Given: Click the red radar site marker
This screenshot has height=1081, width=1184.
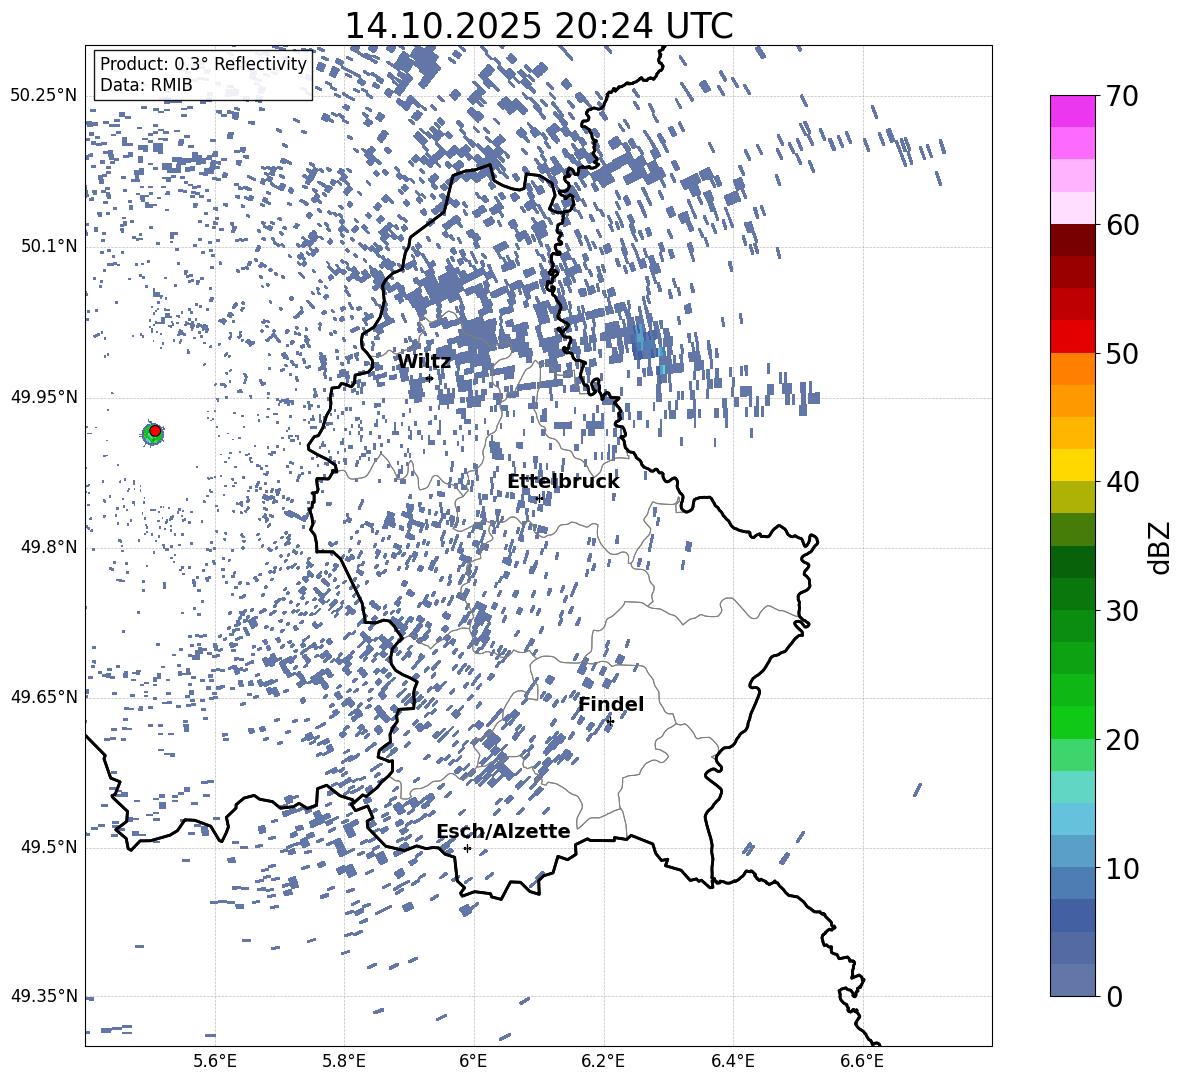Looking at the screenshot, I should pos(155,431).
